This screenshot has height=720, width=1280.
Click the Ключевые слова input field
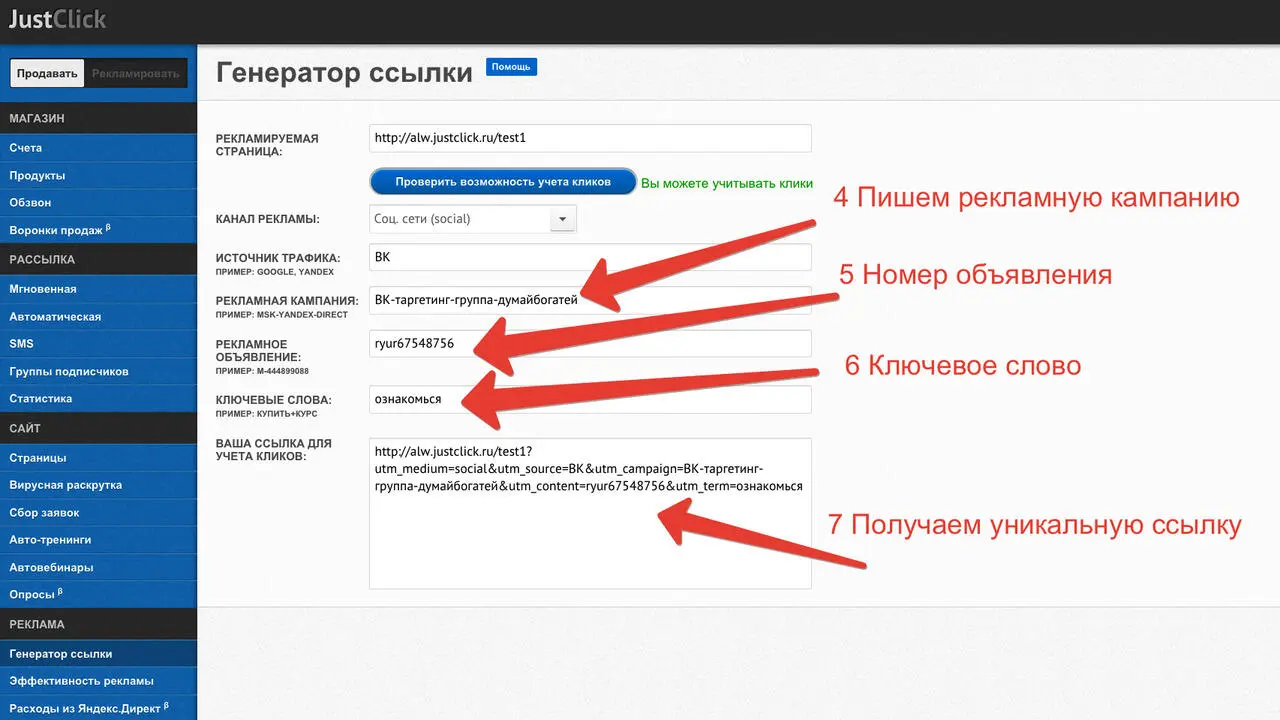pyautogui.click(x=590, y=399)
